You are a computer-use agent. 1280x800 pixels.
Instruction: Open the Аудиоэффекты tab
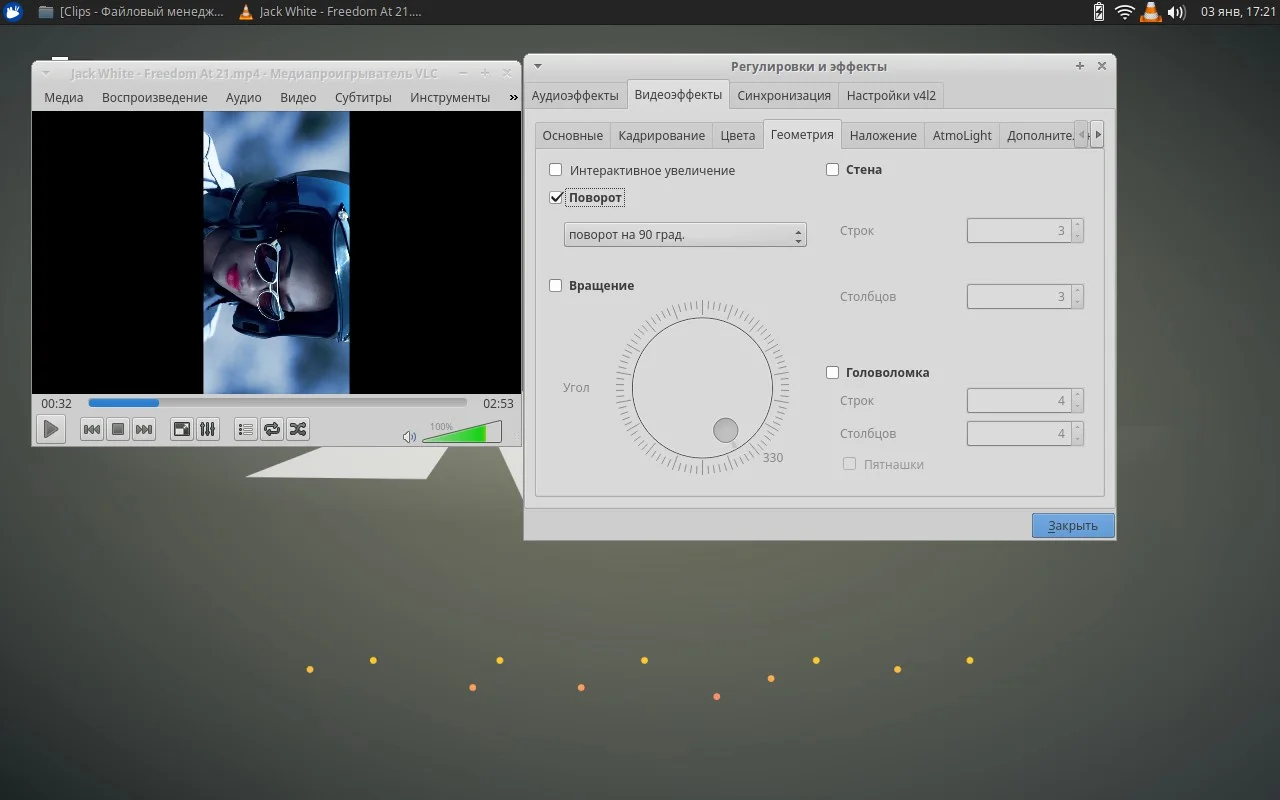[575, 96]
